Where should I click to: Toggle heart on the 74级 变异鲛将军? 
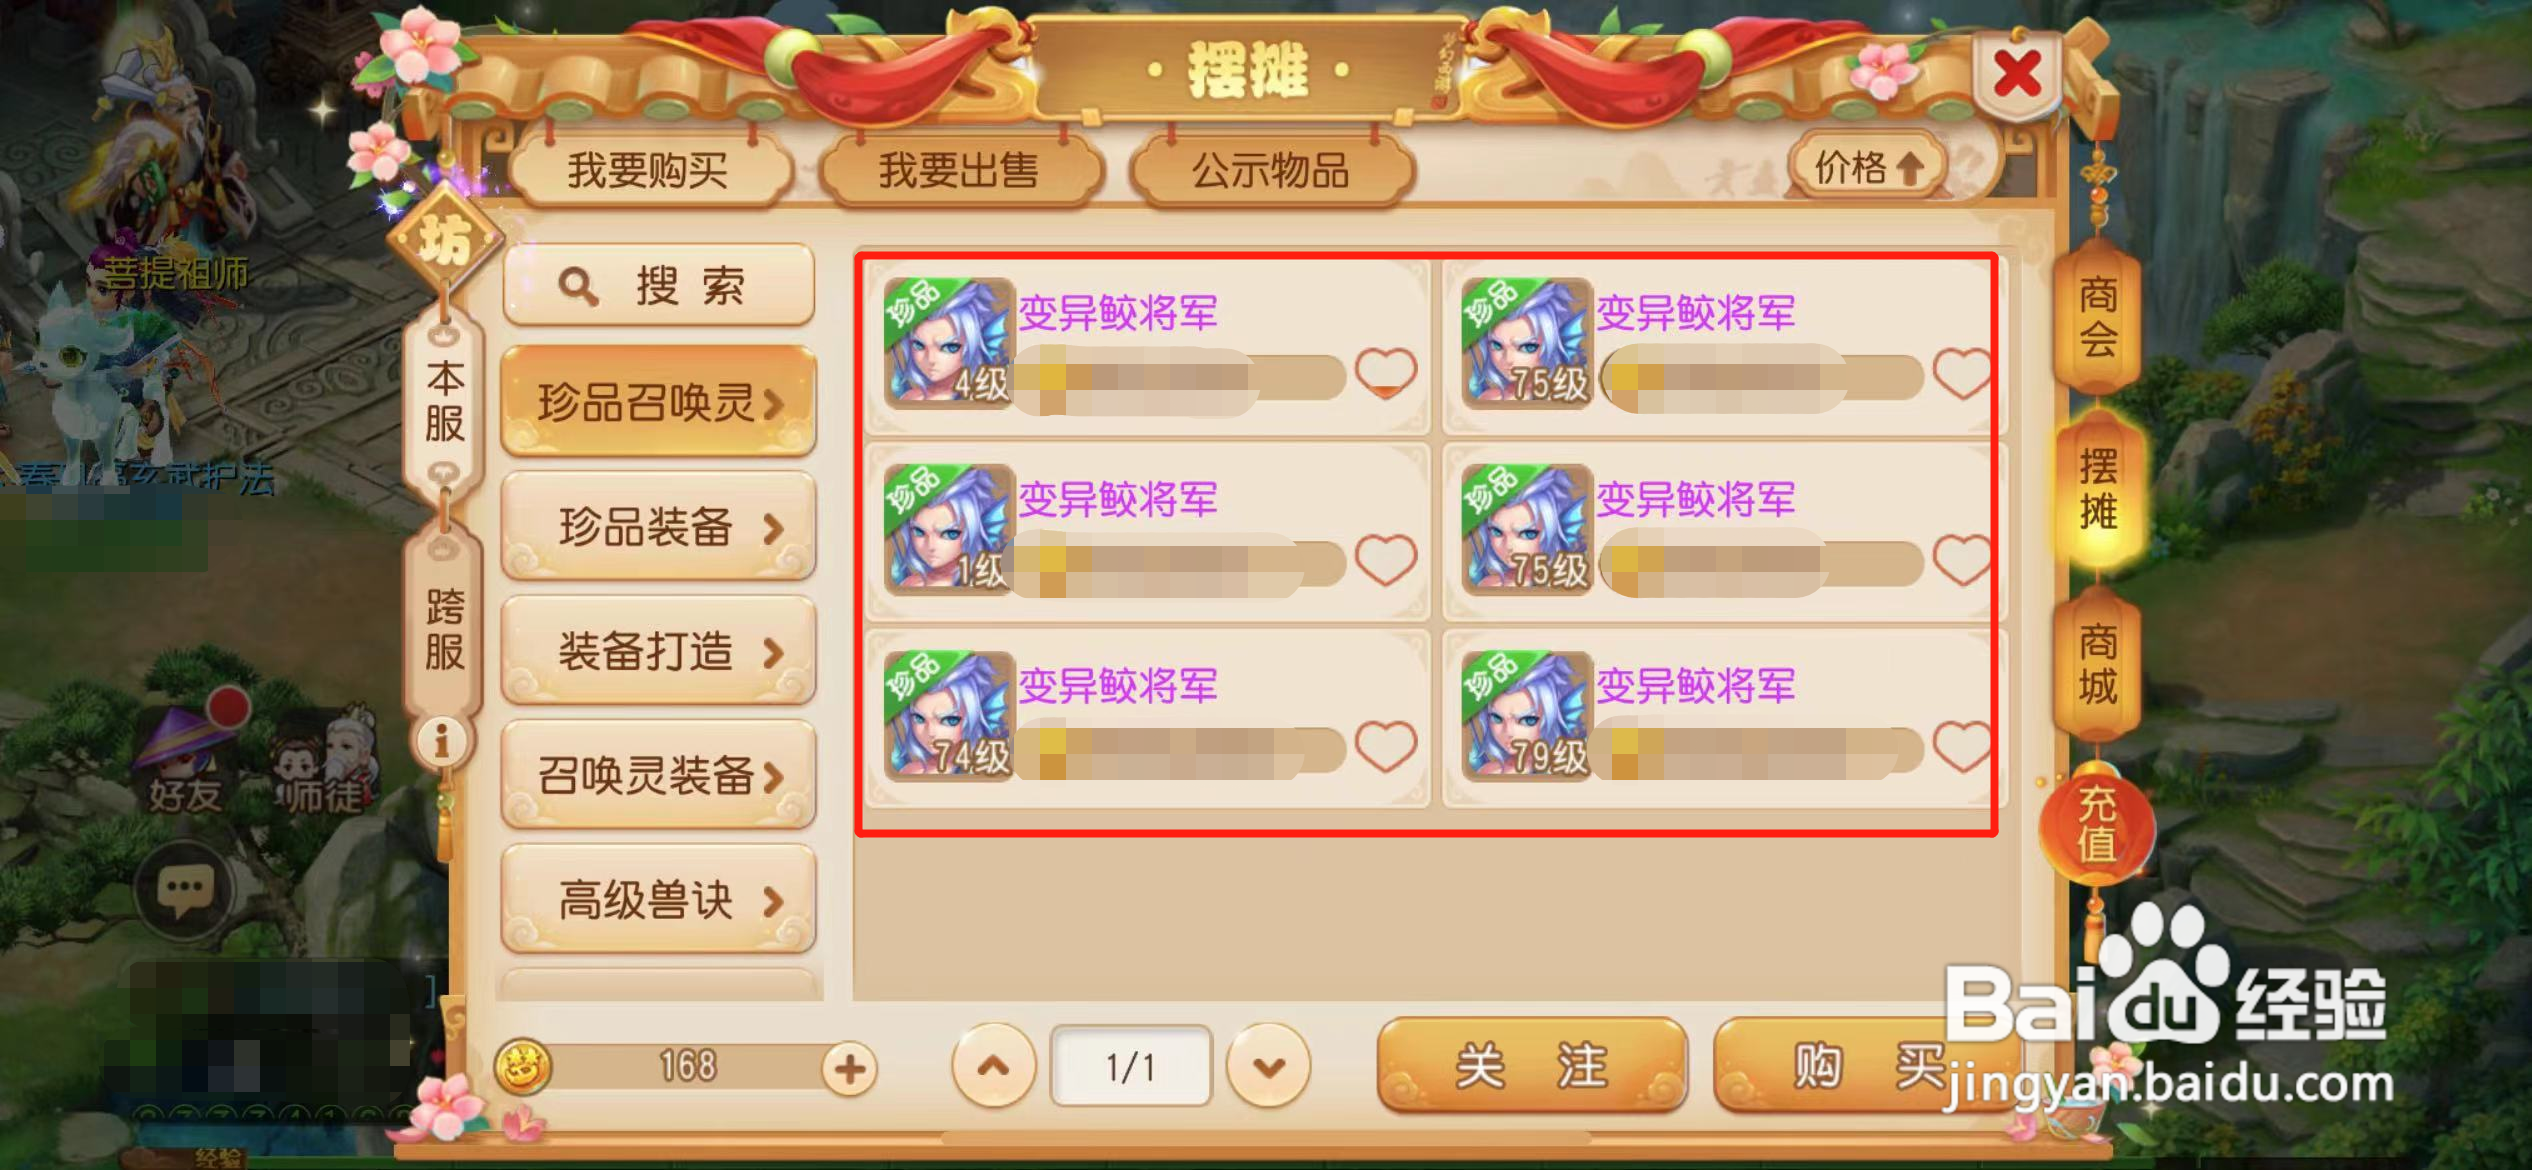(x=1386, y=746)
